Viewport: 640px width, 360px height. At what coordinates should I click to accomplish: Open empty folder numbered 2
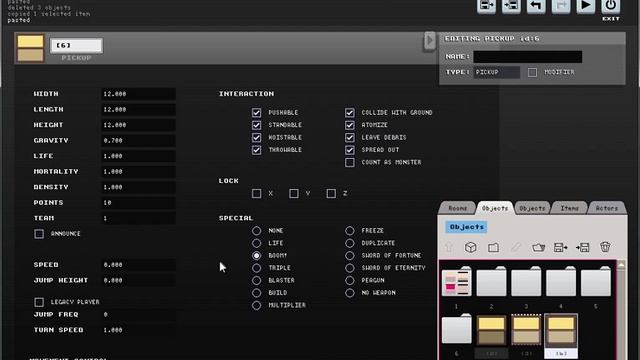[x=491, y=282]
